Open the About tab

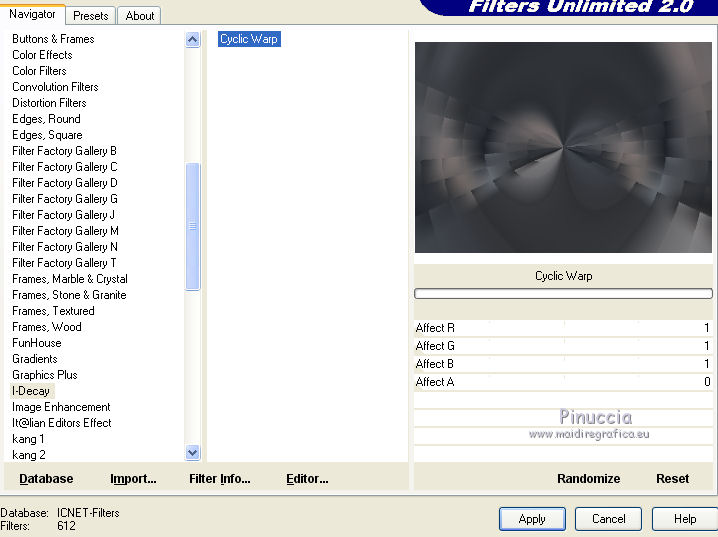pyautogui.click(x=140, y=16)
